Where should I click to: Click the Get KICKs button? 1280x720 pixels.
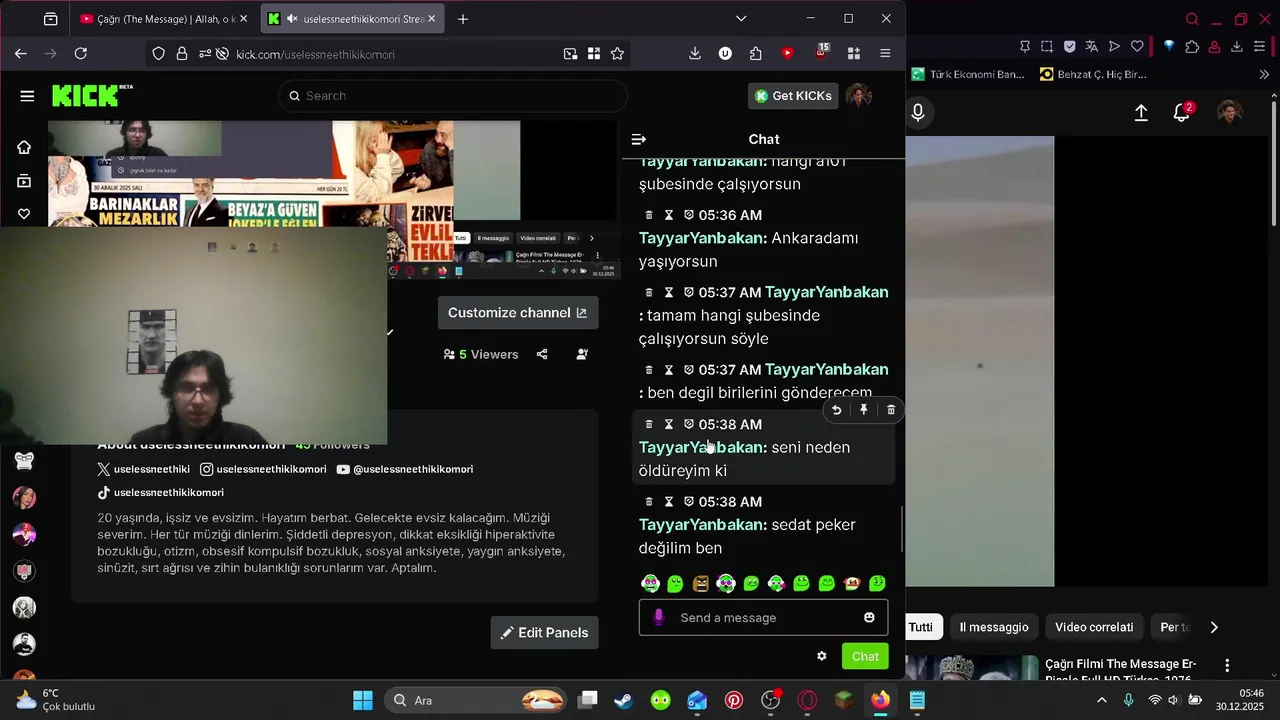(793, 96)
